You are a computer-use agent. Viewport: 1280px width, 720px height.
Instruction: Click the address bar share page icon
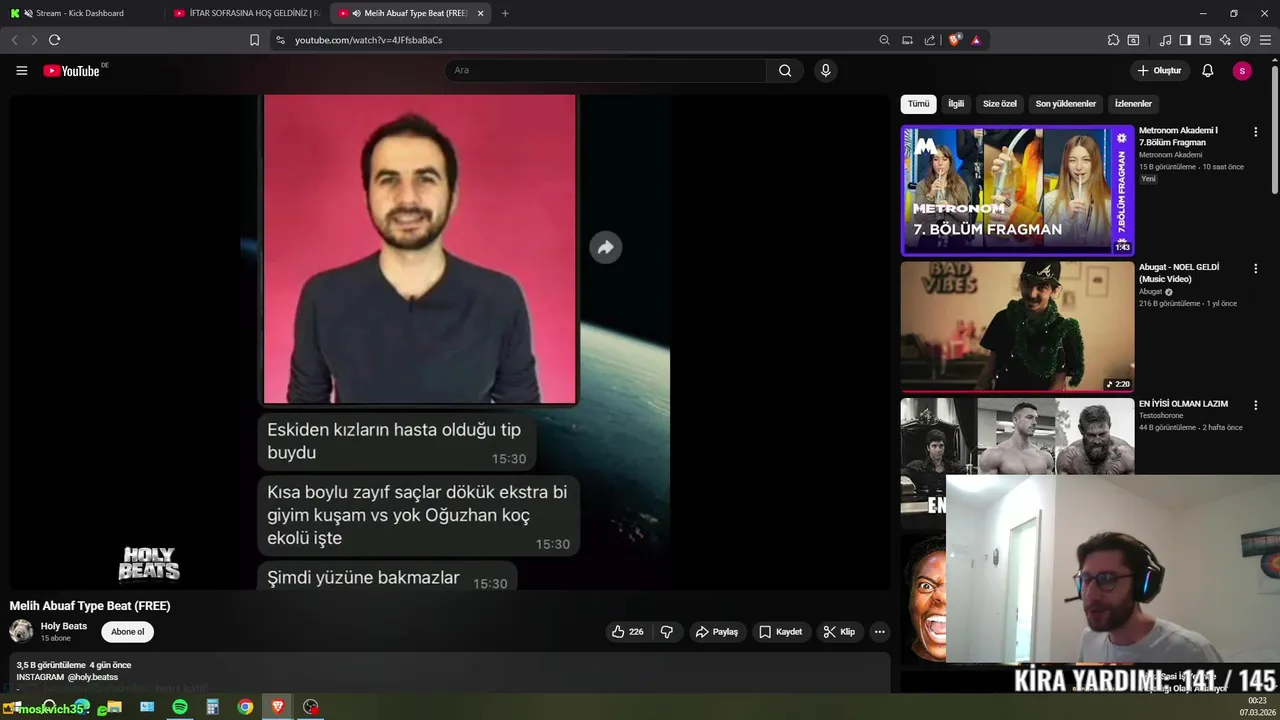pyautogui.click(x=930, y=40)
